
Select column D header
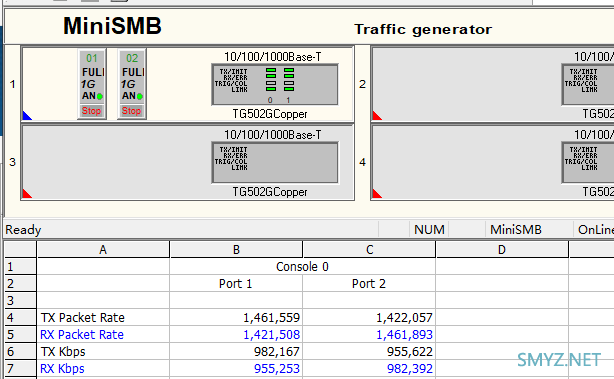502,249
